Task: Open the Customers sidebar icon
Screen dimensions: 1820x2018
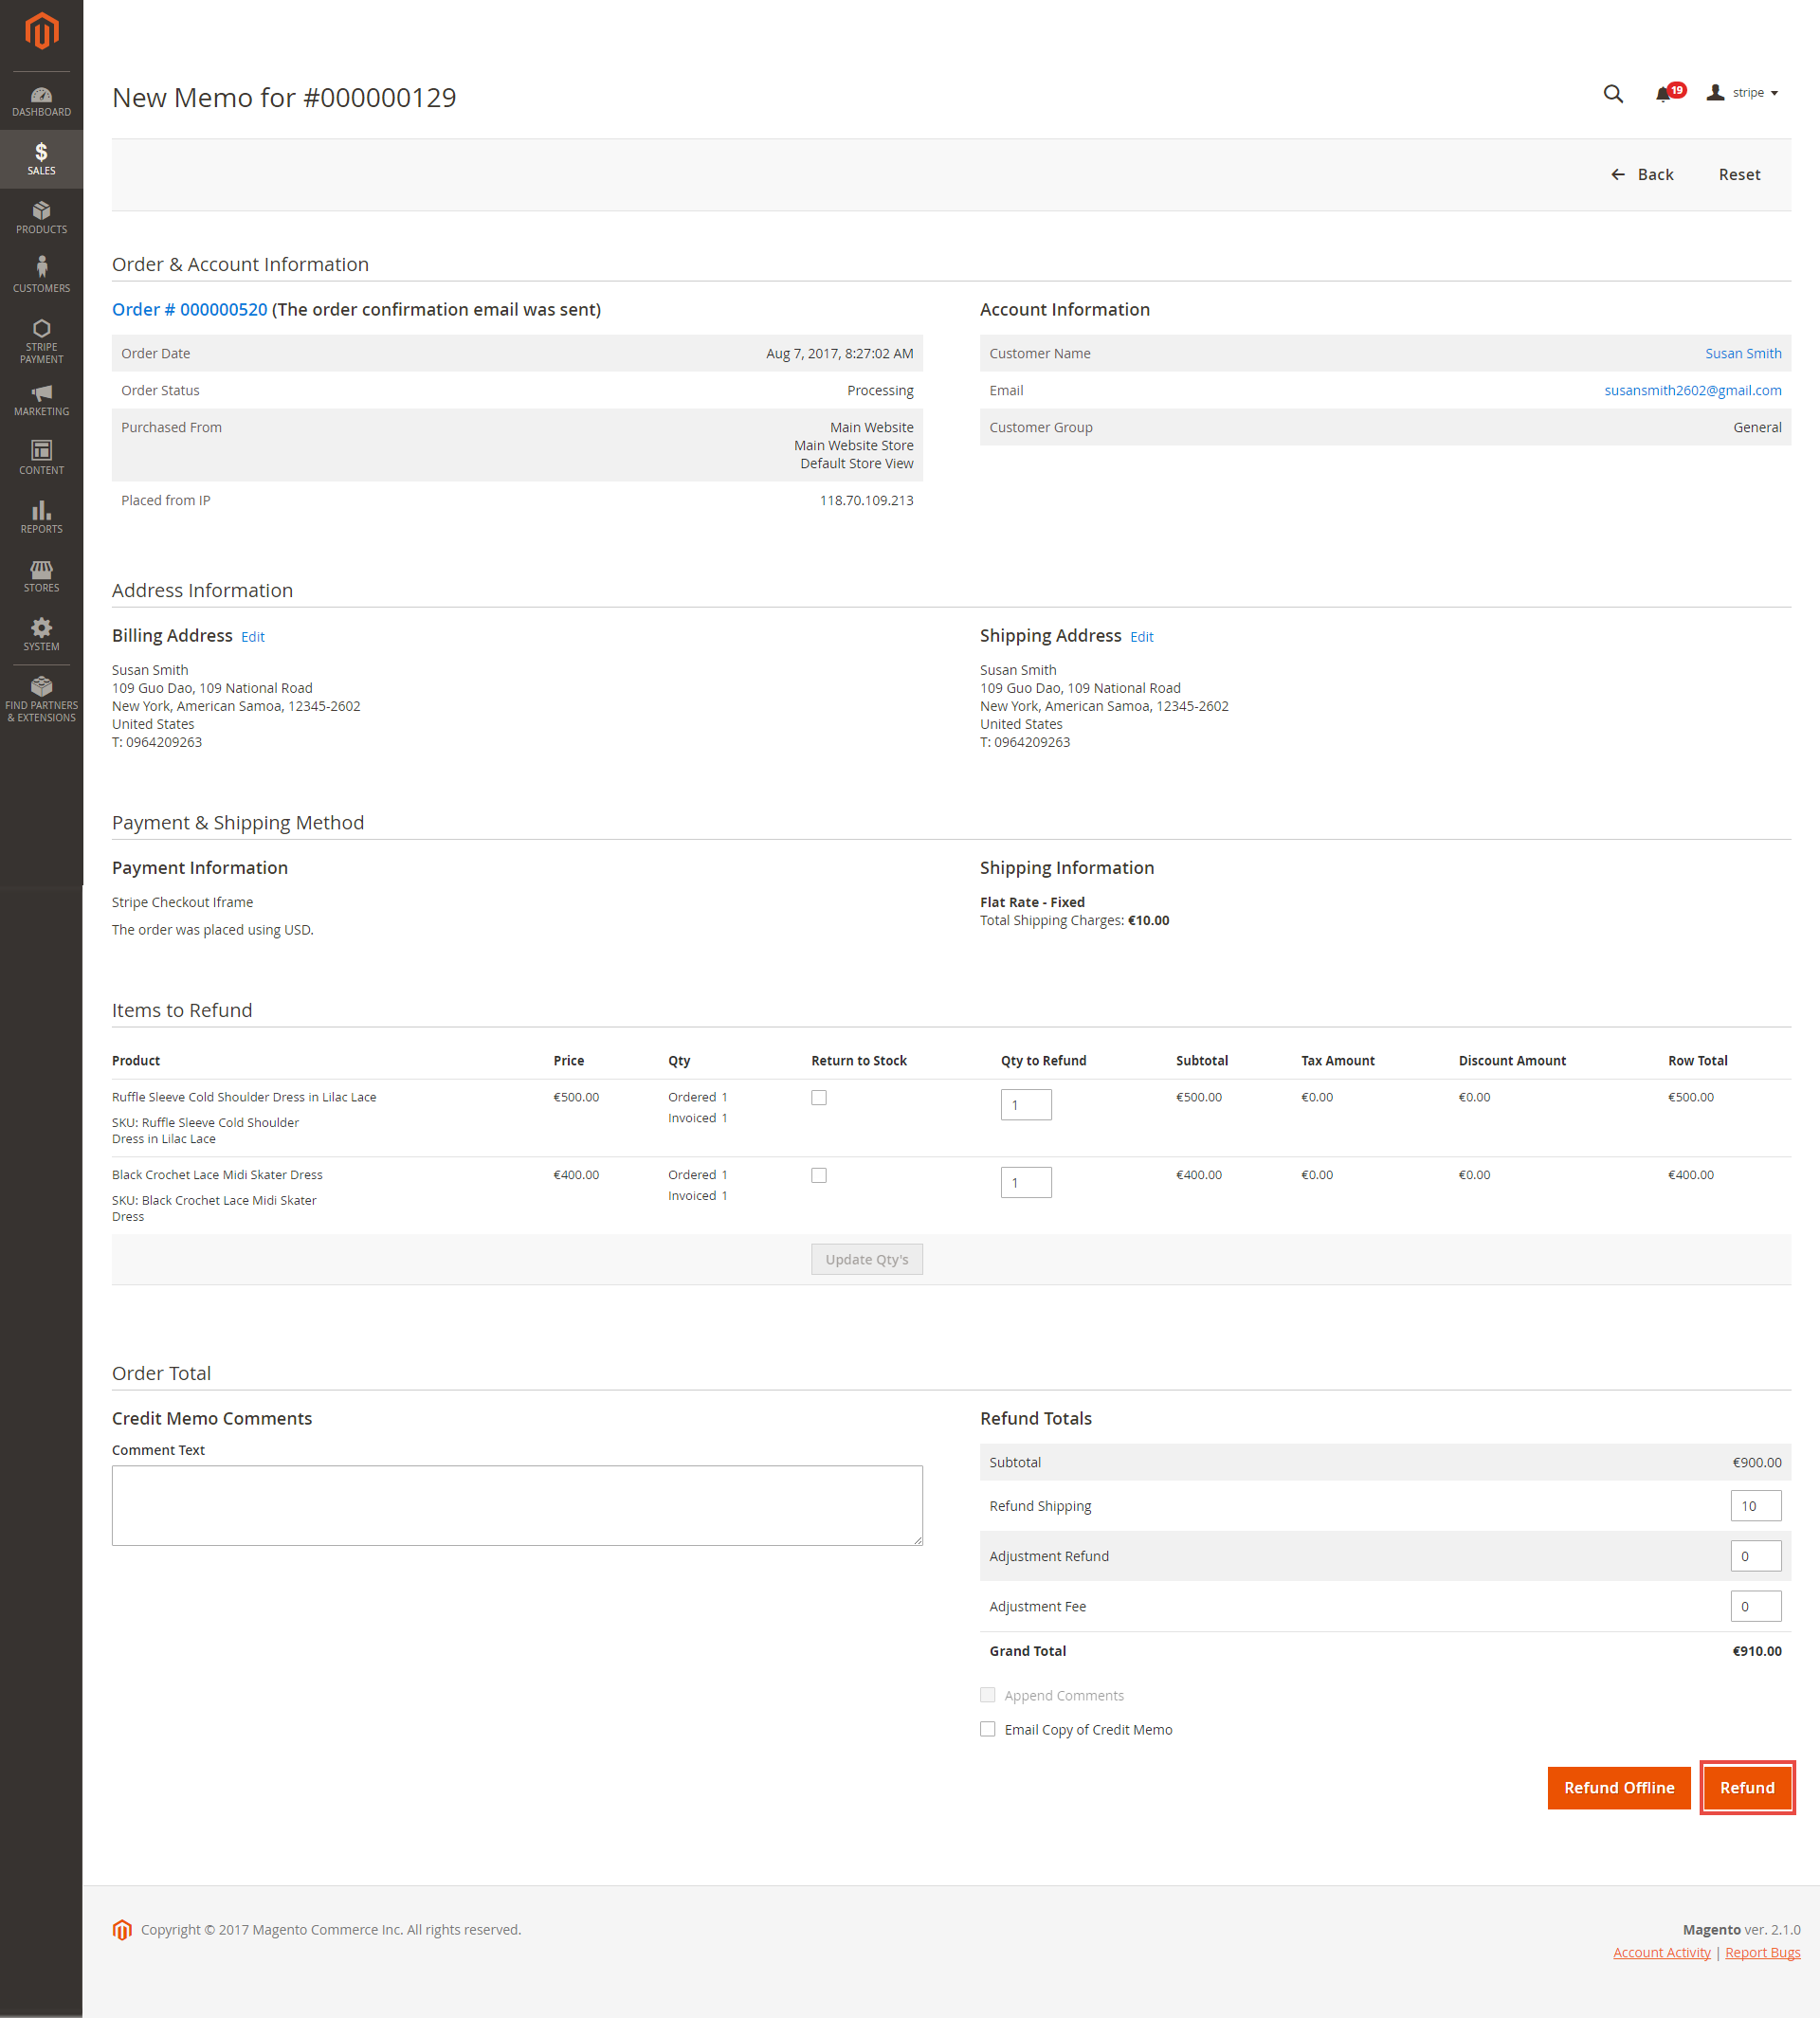Action: [41, 275]
